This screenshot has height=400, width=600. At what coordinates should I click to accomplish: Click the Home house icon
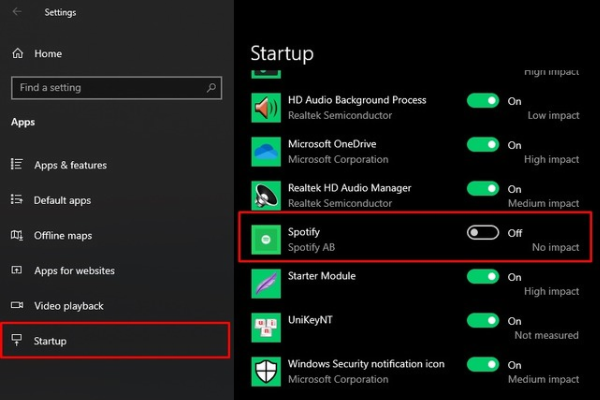point(18,53)
